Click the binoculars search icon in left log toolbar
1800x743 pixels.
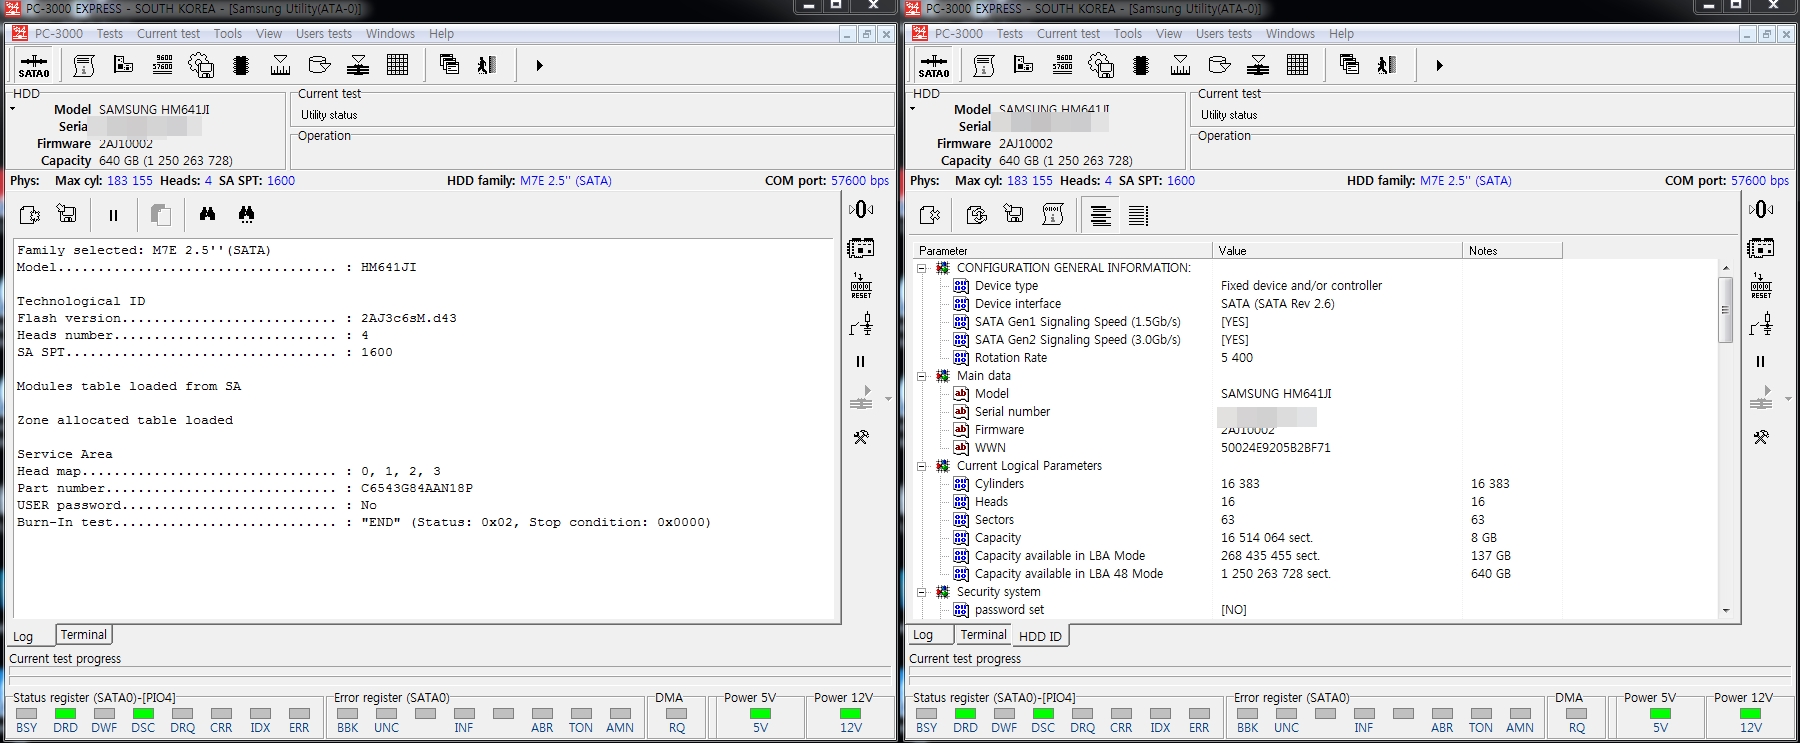(x=207, y=214)
